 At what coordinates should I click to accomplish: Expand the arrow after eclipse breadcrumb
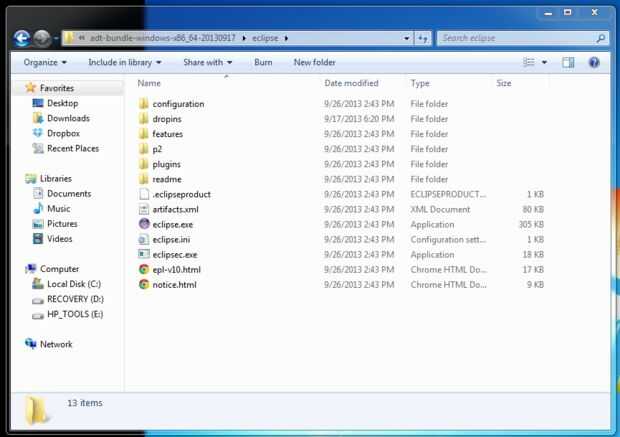[x=286, y=38]
